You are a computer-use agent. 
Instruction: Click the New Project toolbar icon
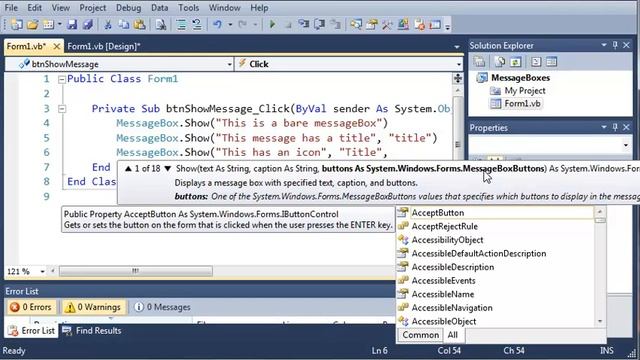(x=17, y=25)
